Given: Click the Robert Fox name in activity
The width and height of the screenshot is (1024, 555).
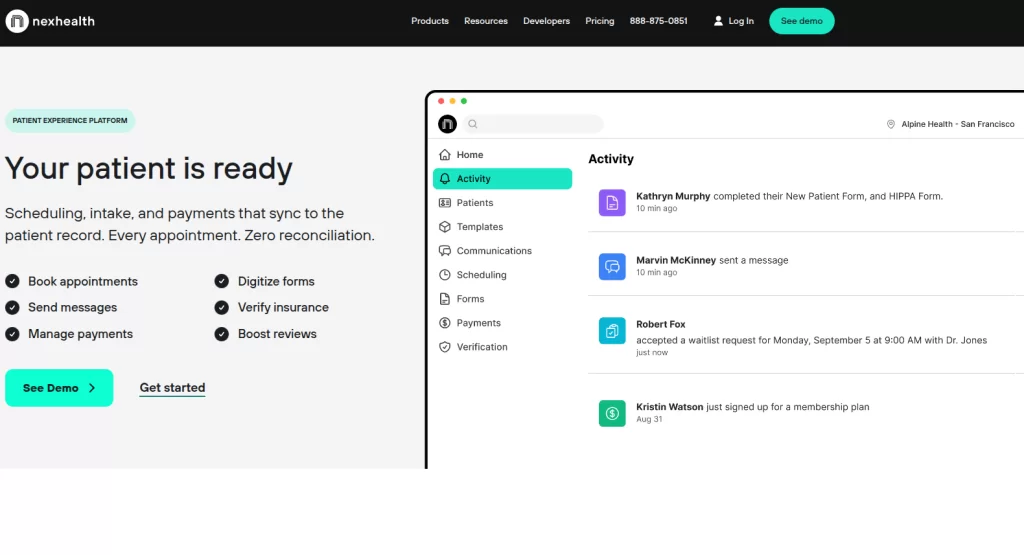Looking at the screenshot, I should 661,325.
